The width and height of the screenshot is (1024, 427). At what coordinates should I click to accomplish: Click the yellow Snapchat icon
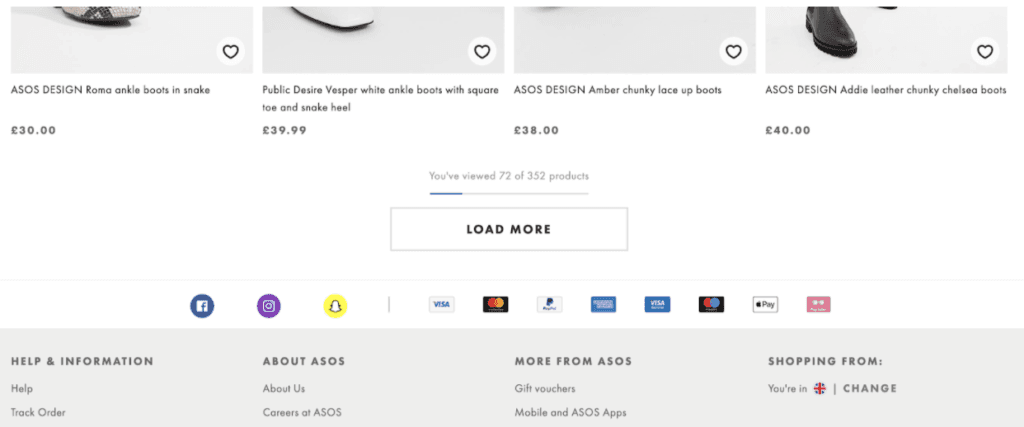coord(335,306)
